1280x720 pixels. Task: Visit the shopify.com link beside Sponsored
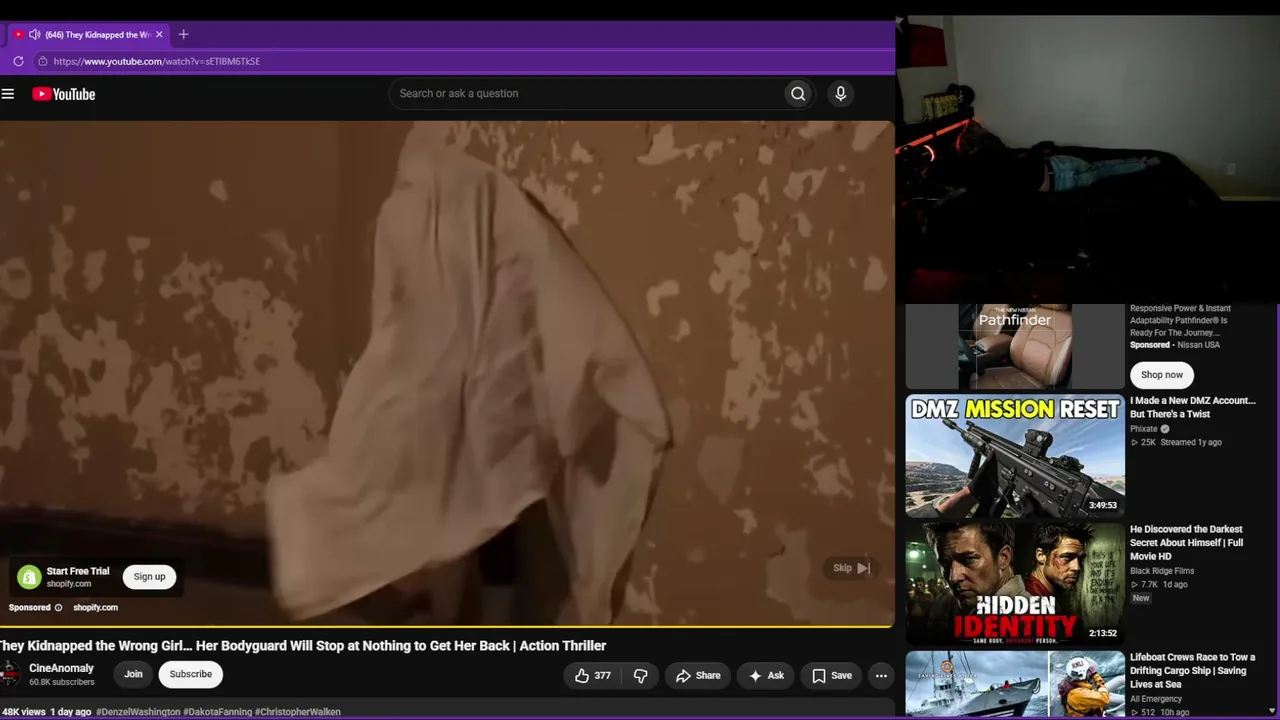tap(95, 608)
